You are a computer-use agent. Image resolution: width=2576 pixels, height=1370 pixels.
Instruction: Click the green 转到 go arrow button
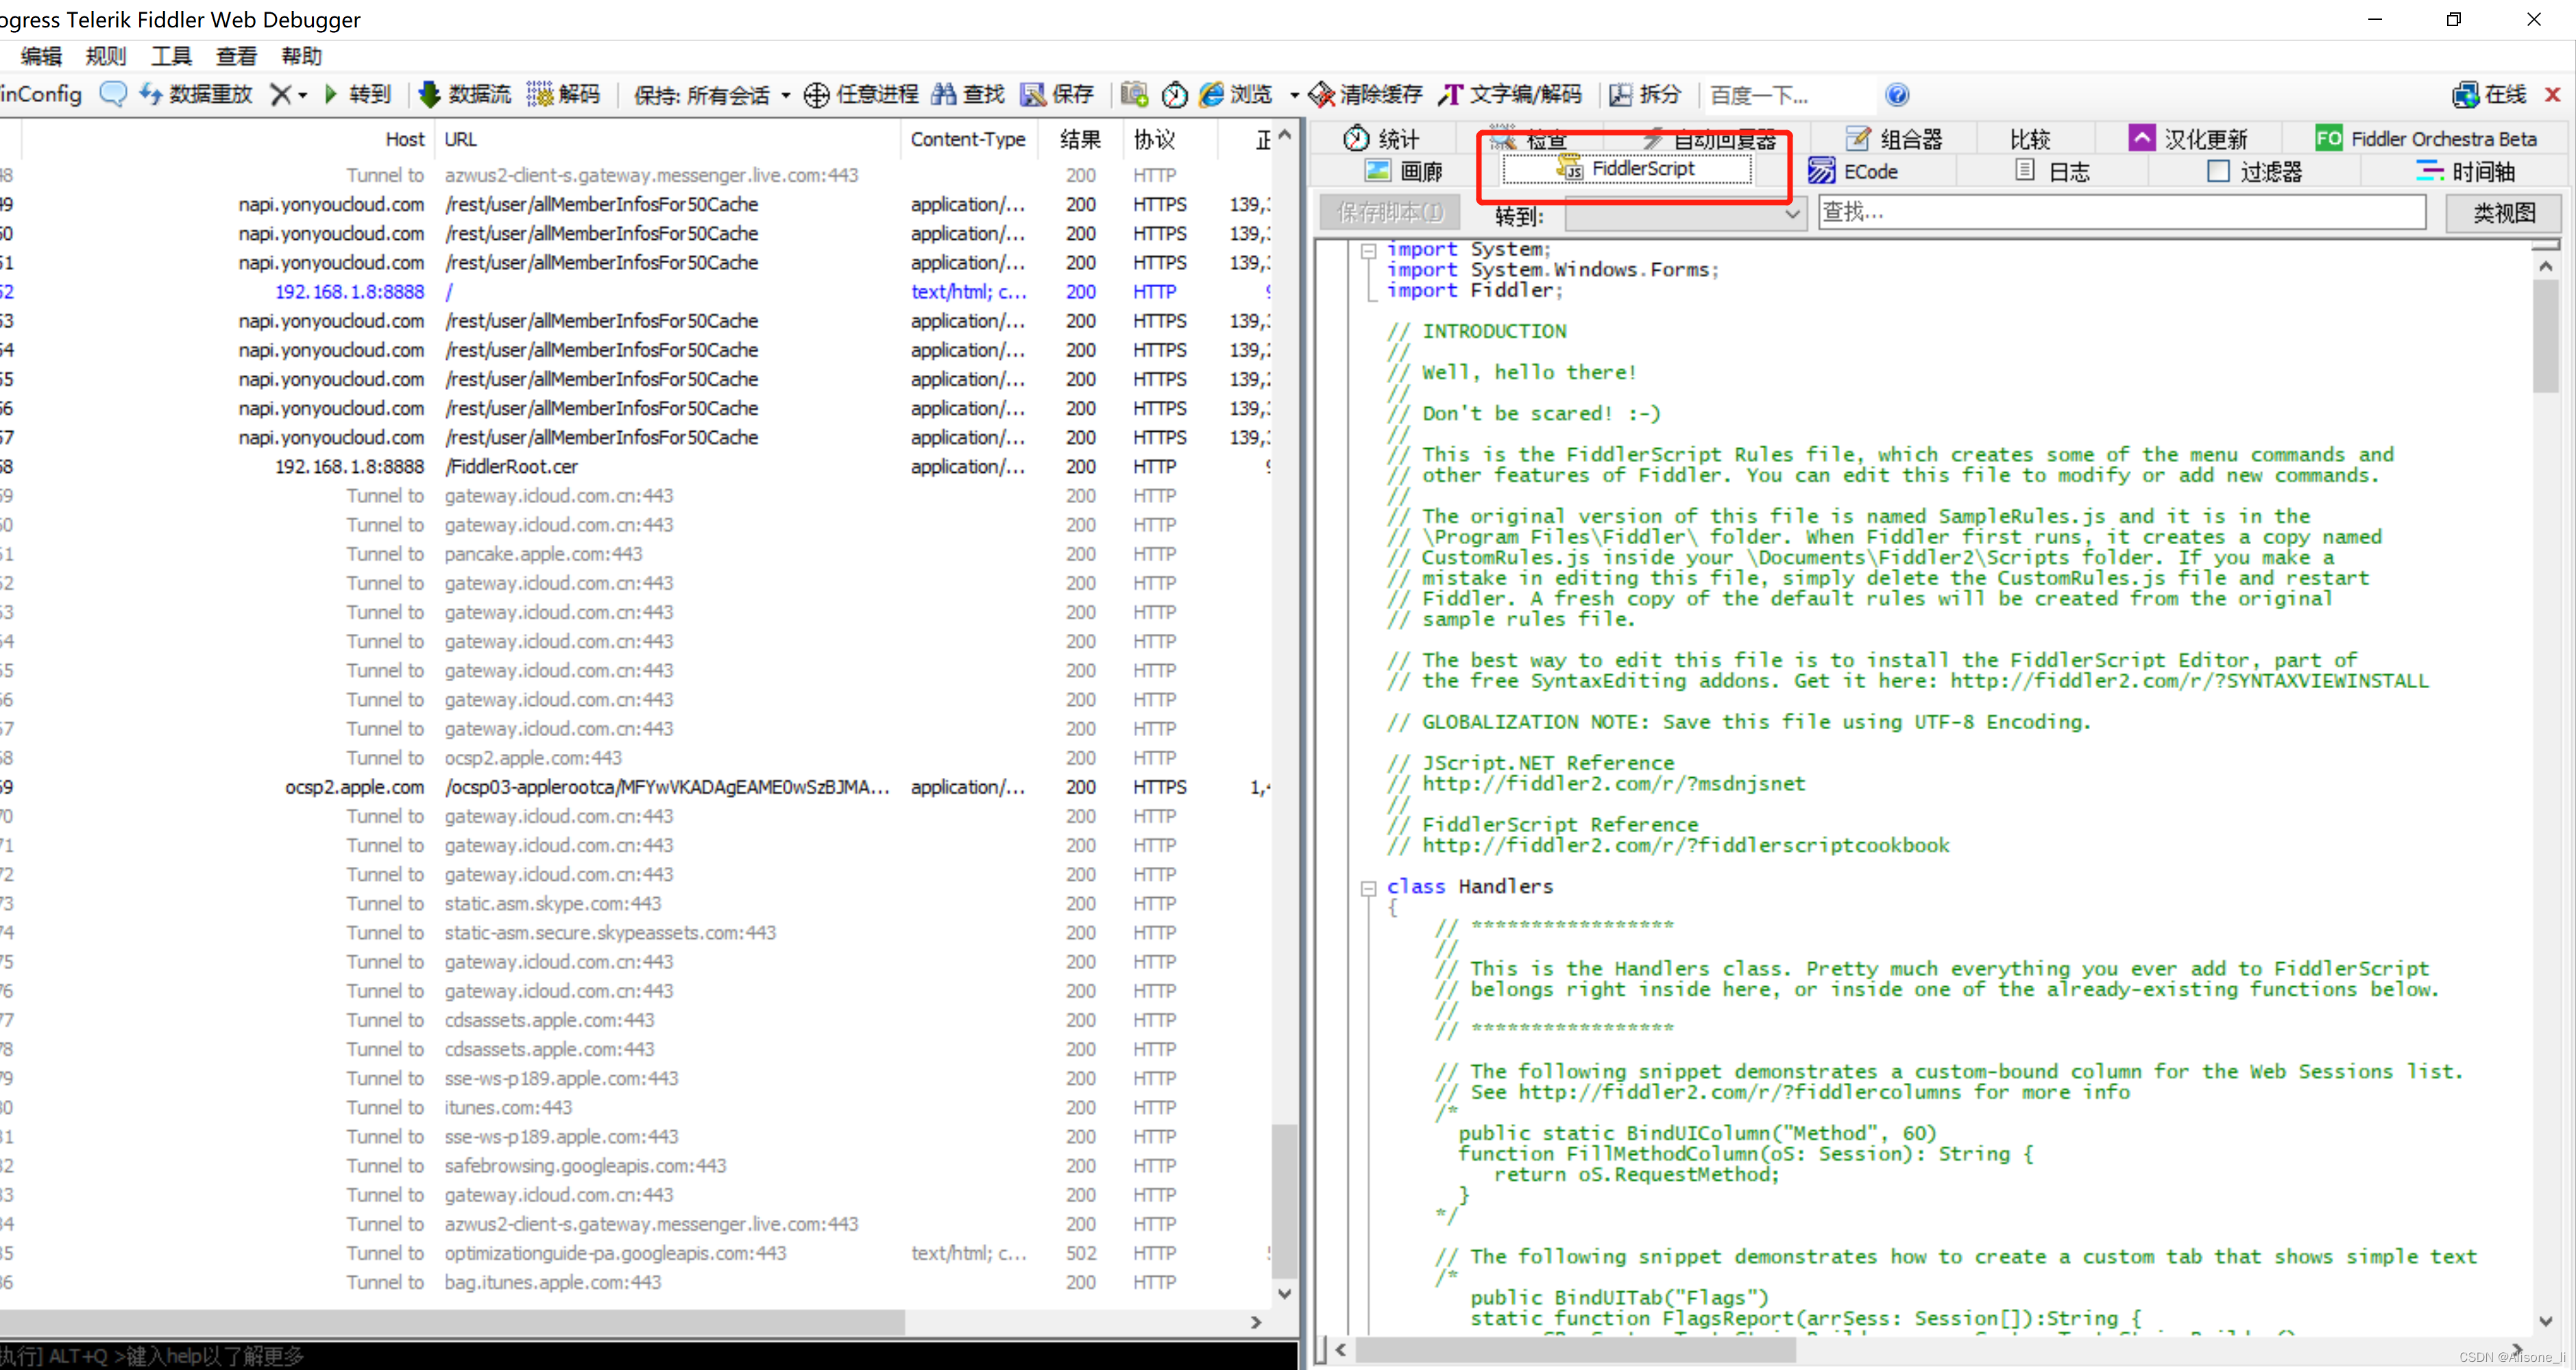point(358,94)
